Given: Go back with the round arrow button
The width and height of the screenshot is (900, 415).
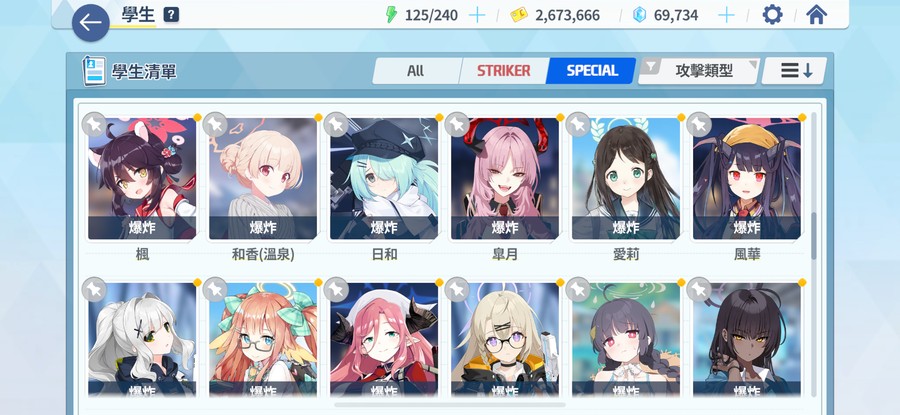Looking at the screenshot, I should point(91,23).
